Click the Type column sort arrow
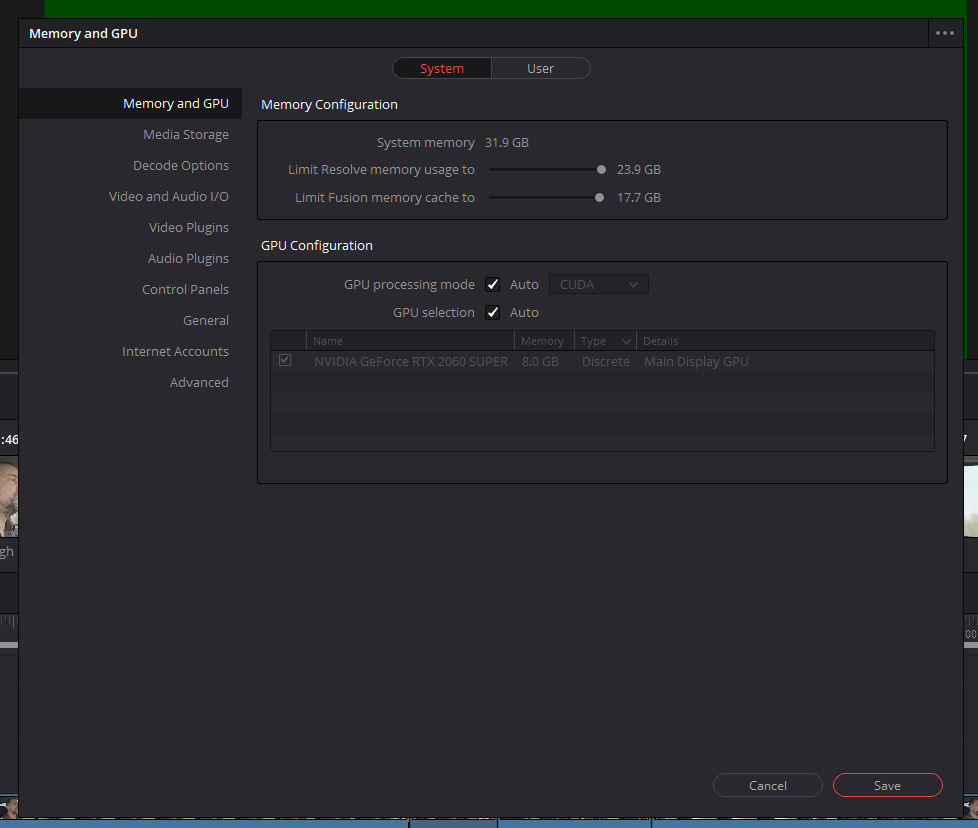This screenshot has width=978, height=828. 626,341
